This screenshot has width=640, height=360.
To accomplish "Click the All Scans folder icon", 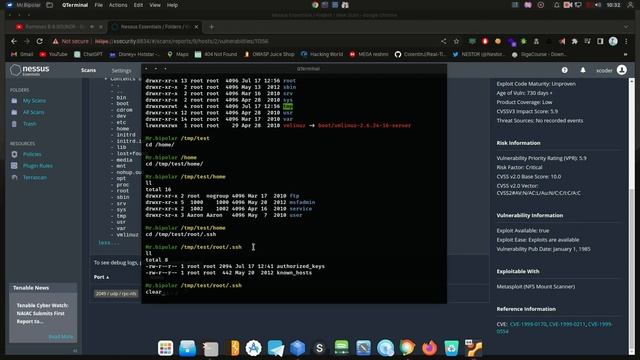I will pos(14,112).
